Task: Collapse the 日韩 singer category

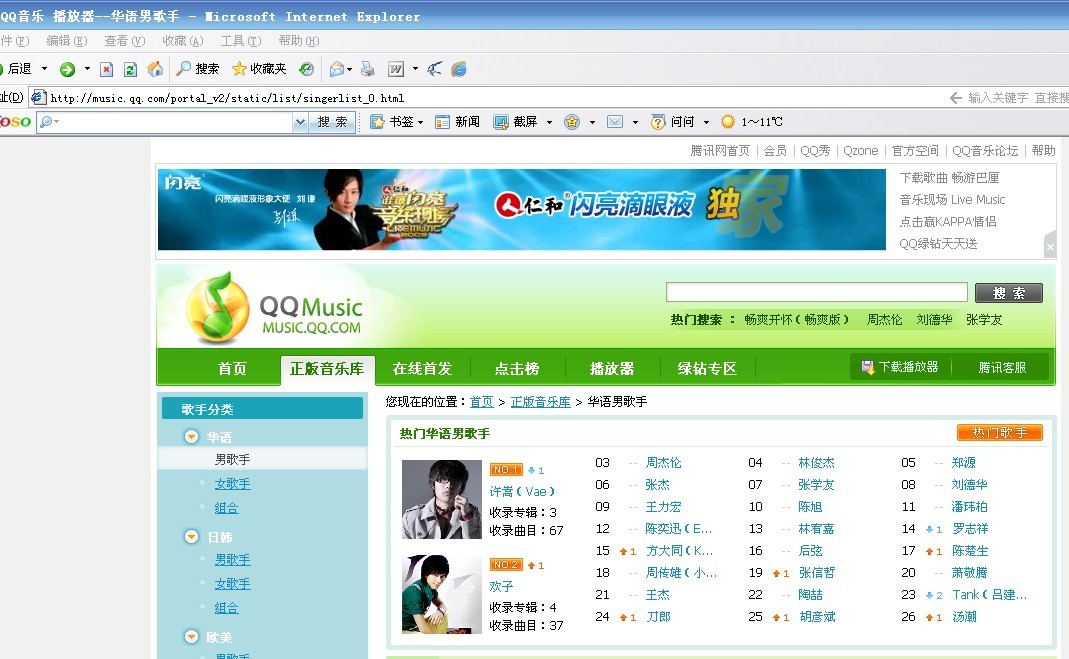Action: (x=192, y=537)
